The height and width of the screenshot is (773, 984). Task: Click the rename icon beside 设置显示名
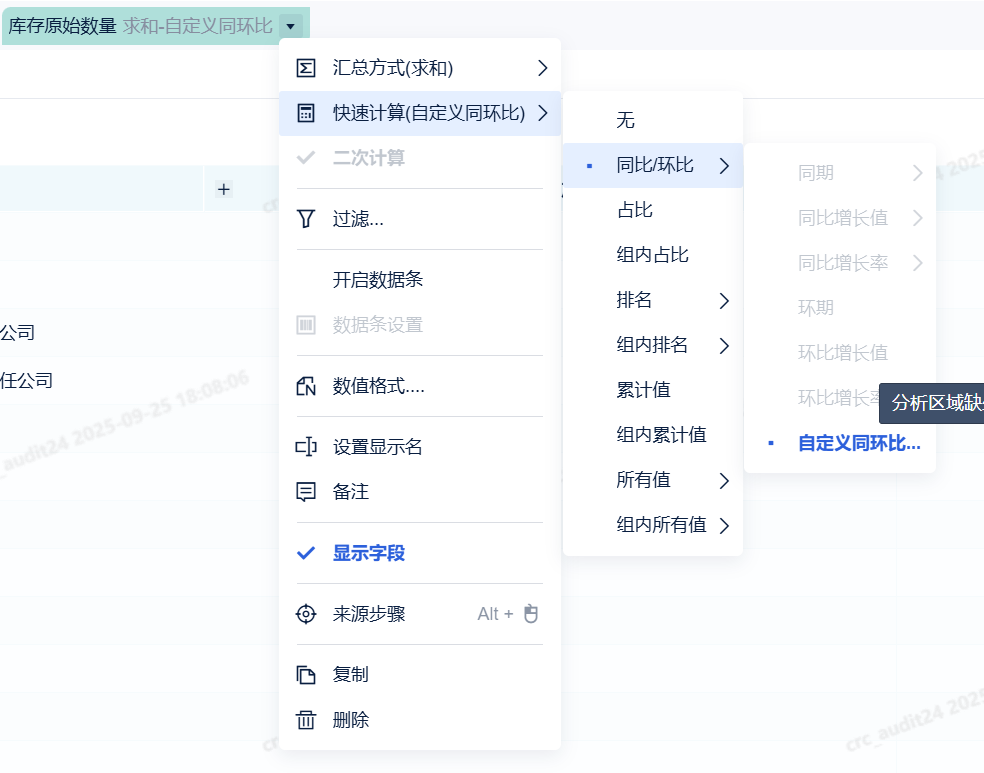point(306,447)
